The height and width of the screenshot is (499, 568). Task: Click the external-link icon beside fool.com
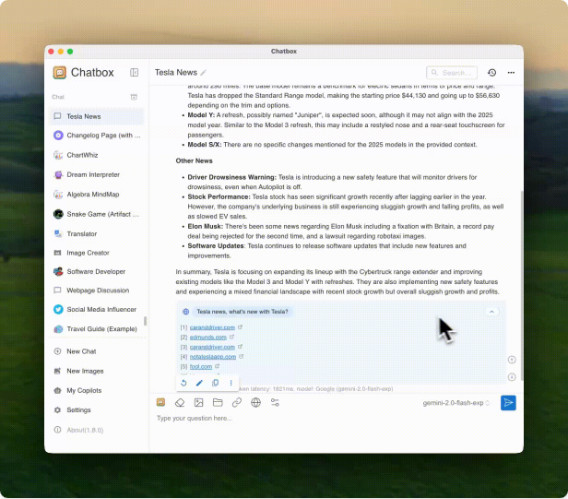pyautogui.click(x=217, y=366)
